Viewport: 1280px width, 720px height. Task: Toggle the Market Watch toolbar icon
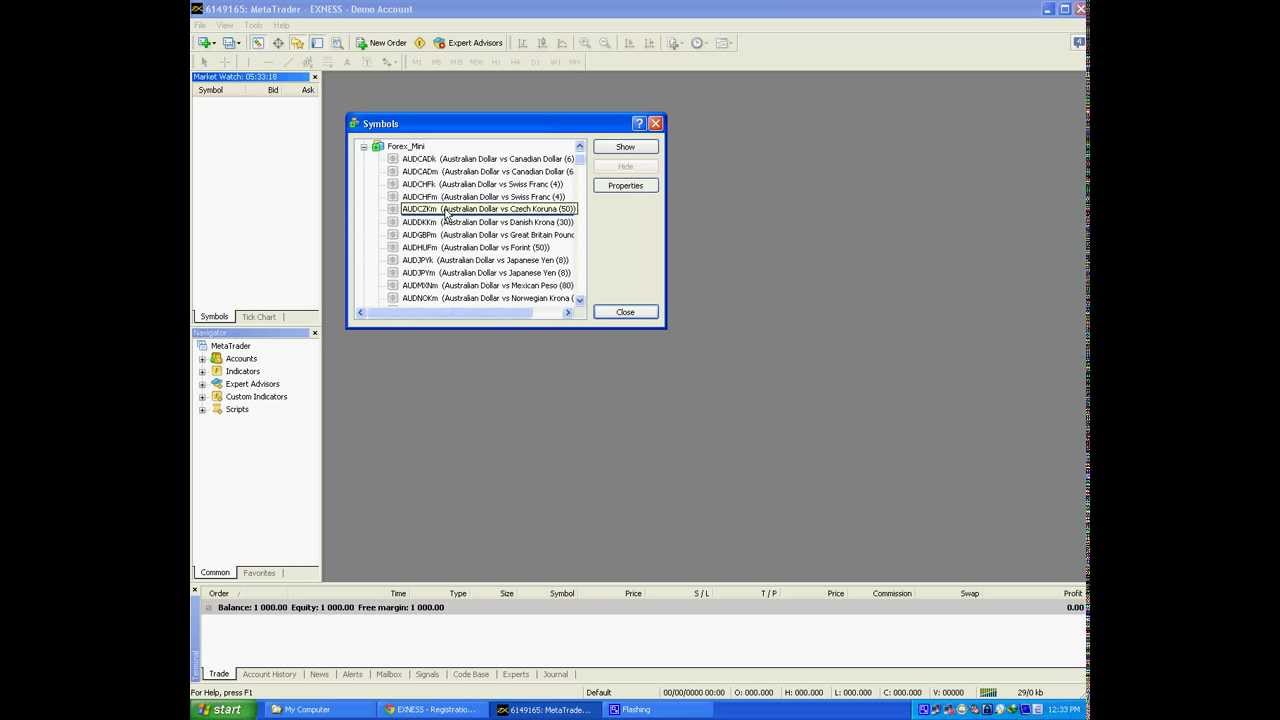coord(257,43)
